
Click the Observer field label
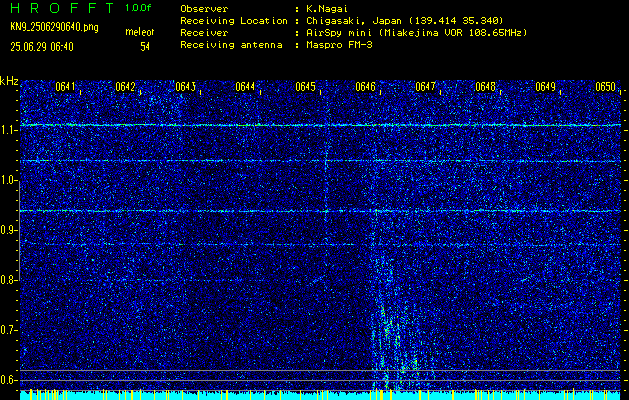click(x=204, y=9)
